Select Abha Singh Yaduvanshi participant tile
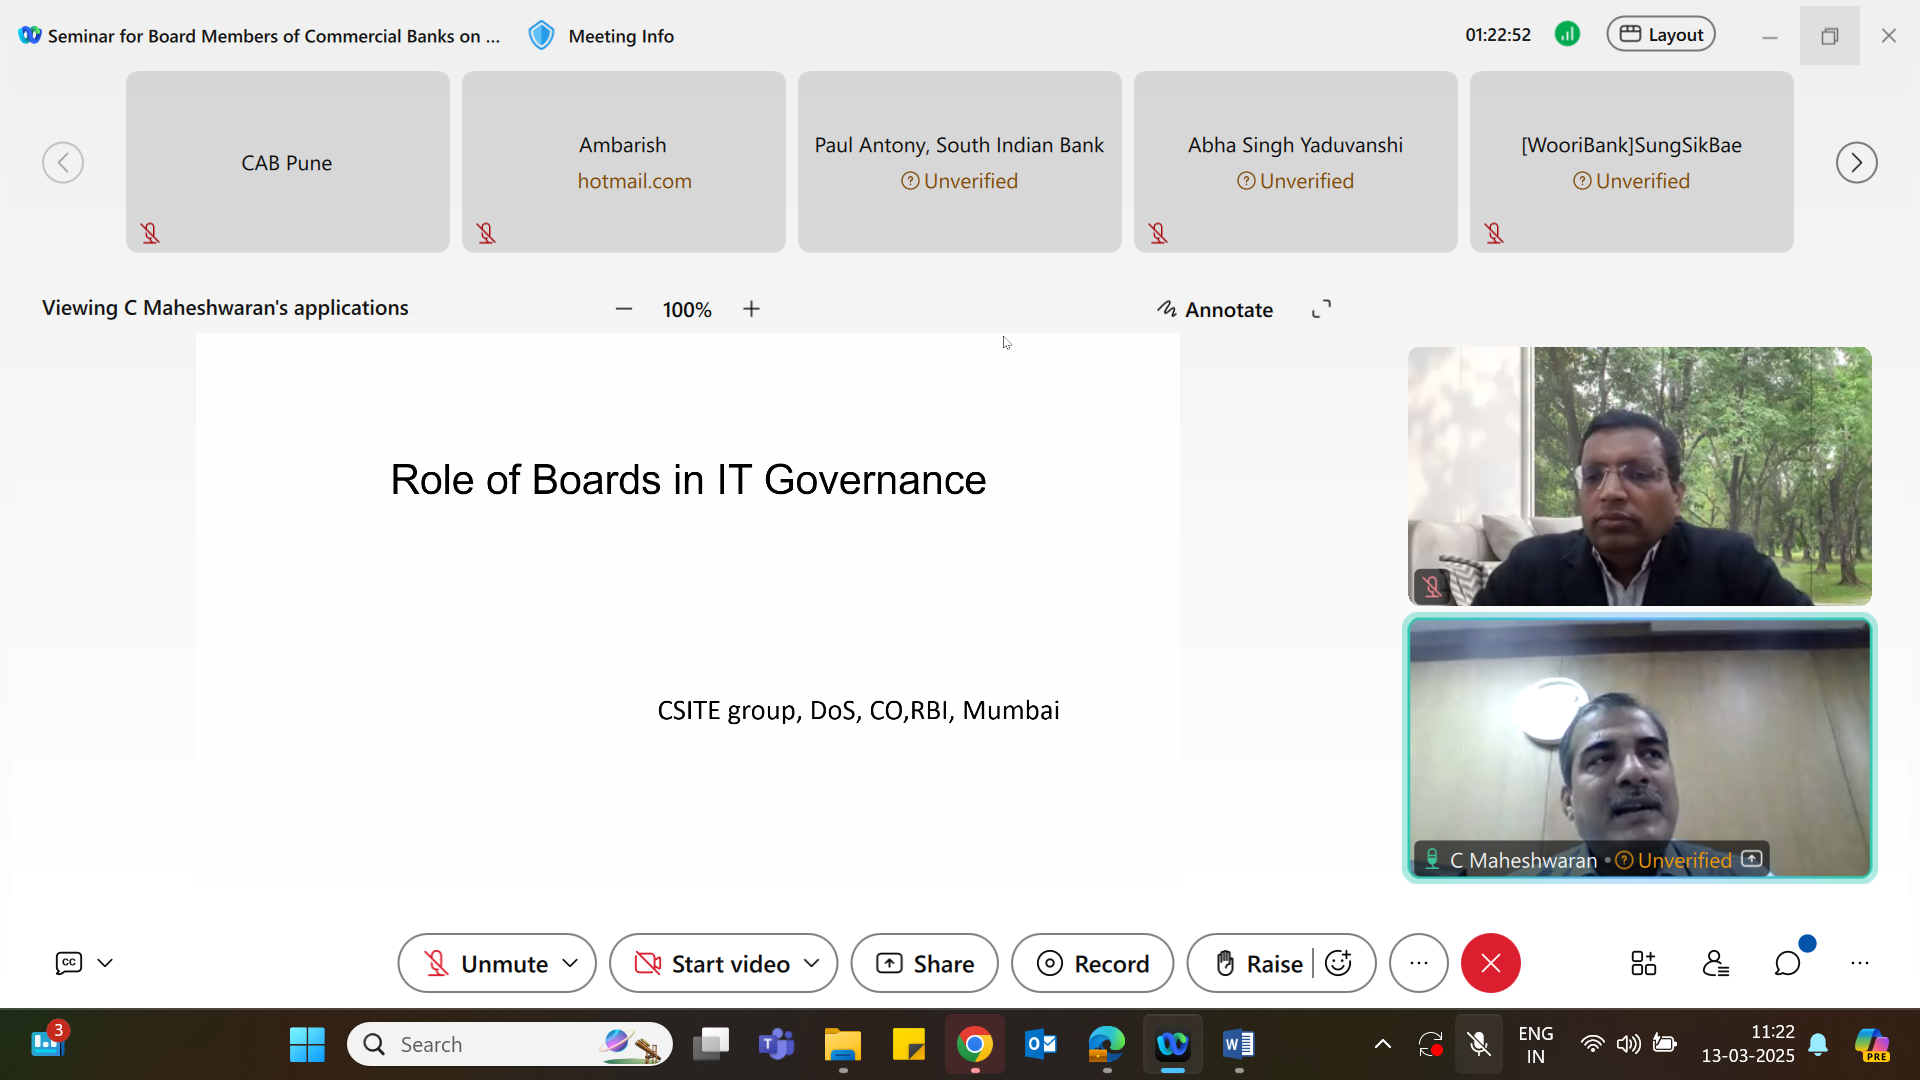 point(1296,162)
